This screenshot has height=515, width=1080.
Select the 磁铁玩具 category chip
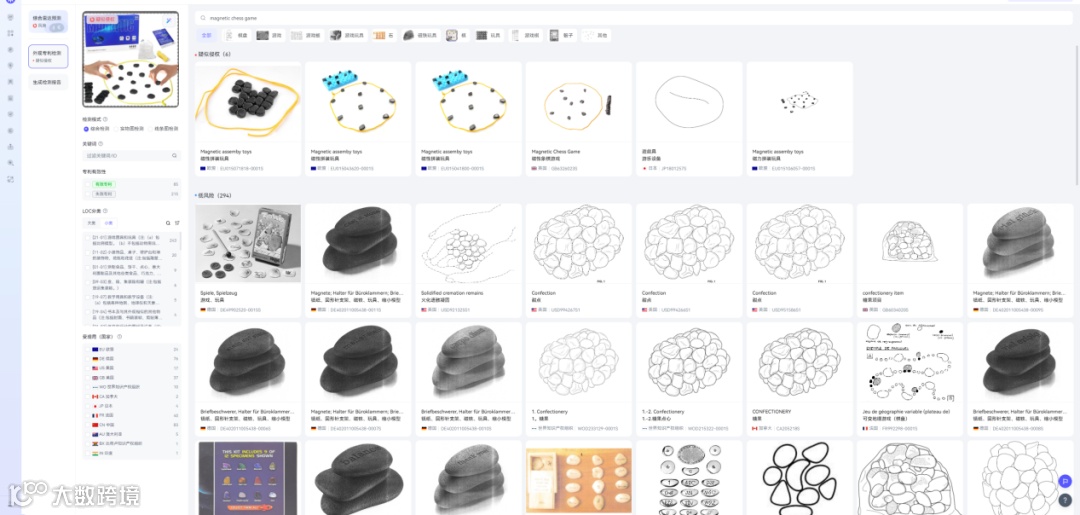pos(420,35)
